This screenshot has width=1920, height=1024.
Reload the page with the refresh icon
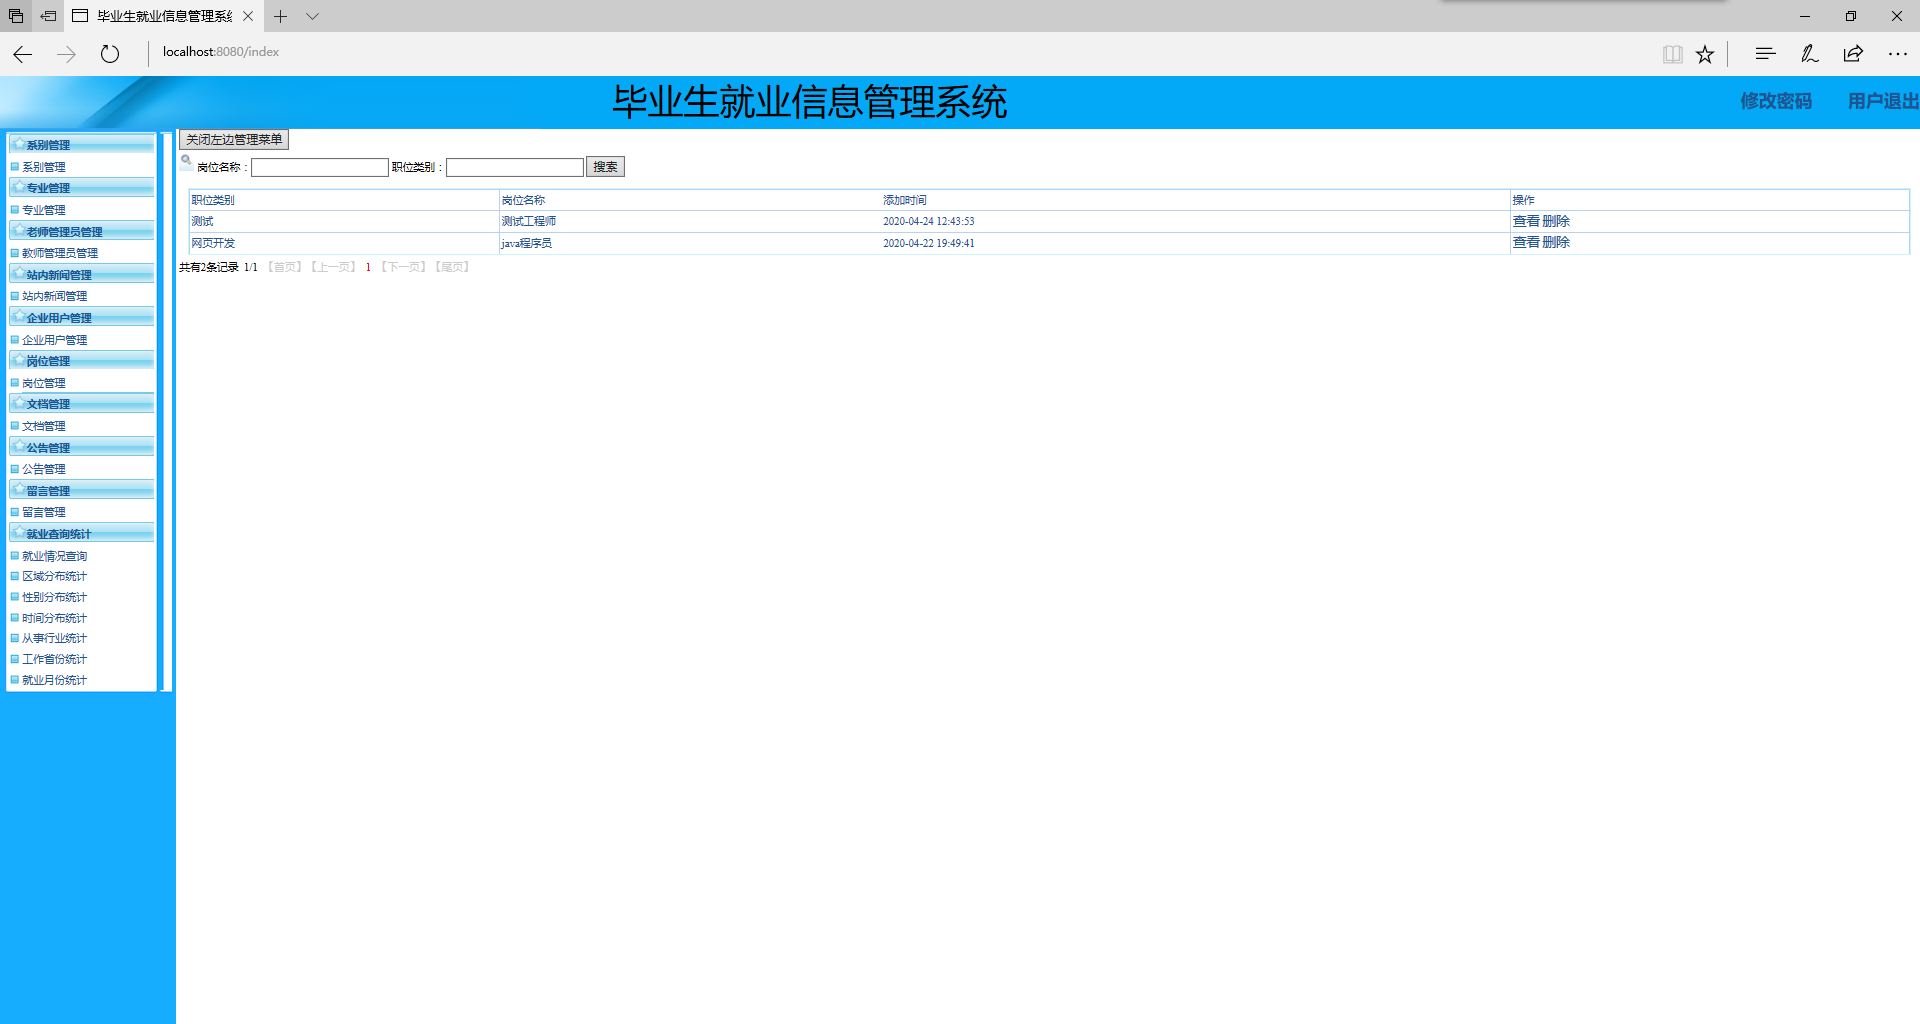110,54
